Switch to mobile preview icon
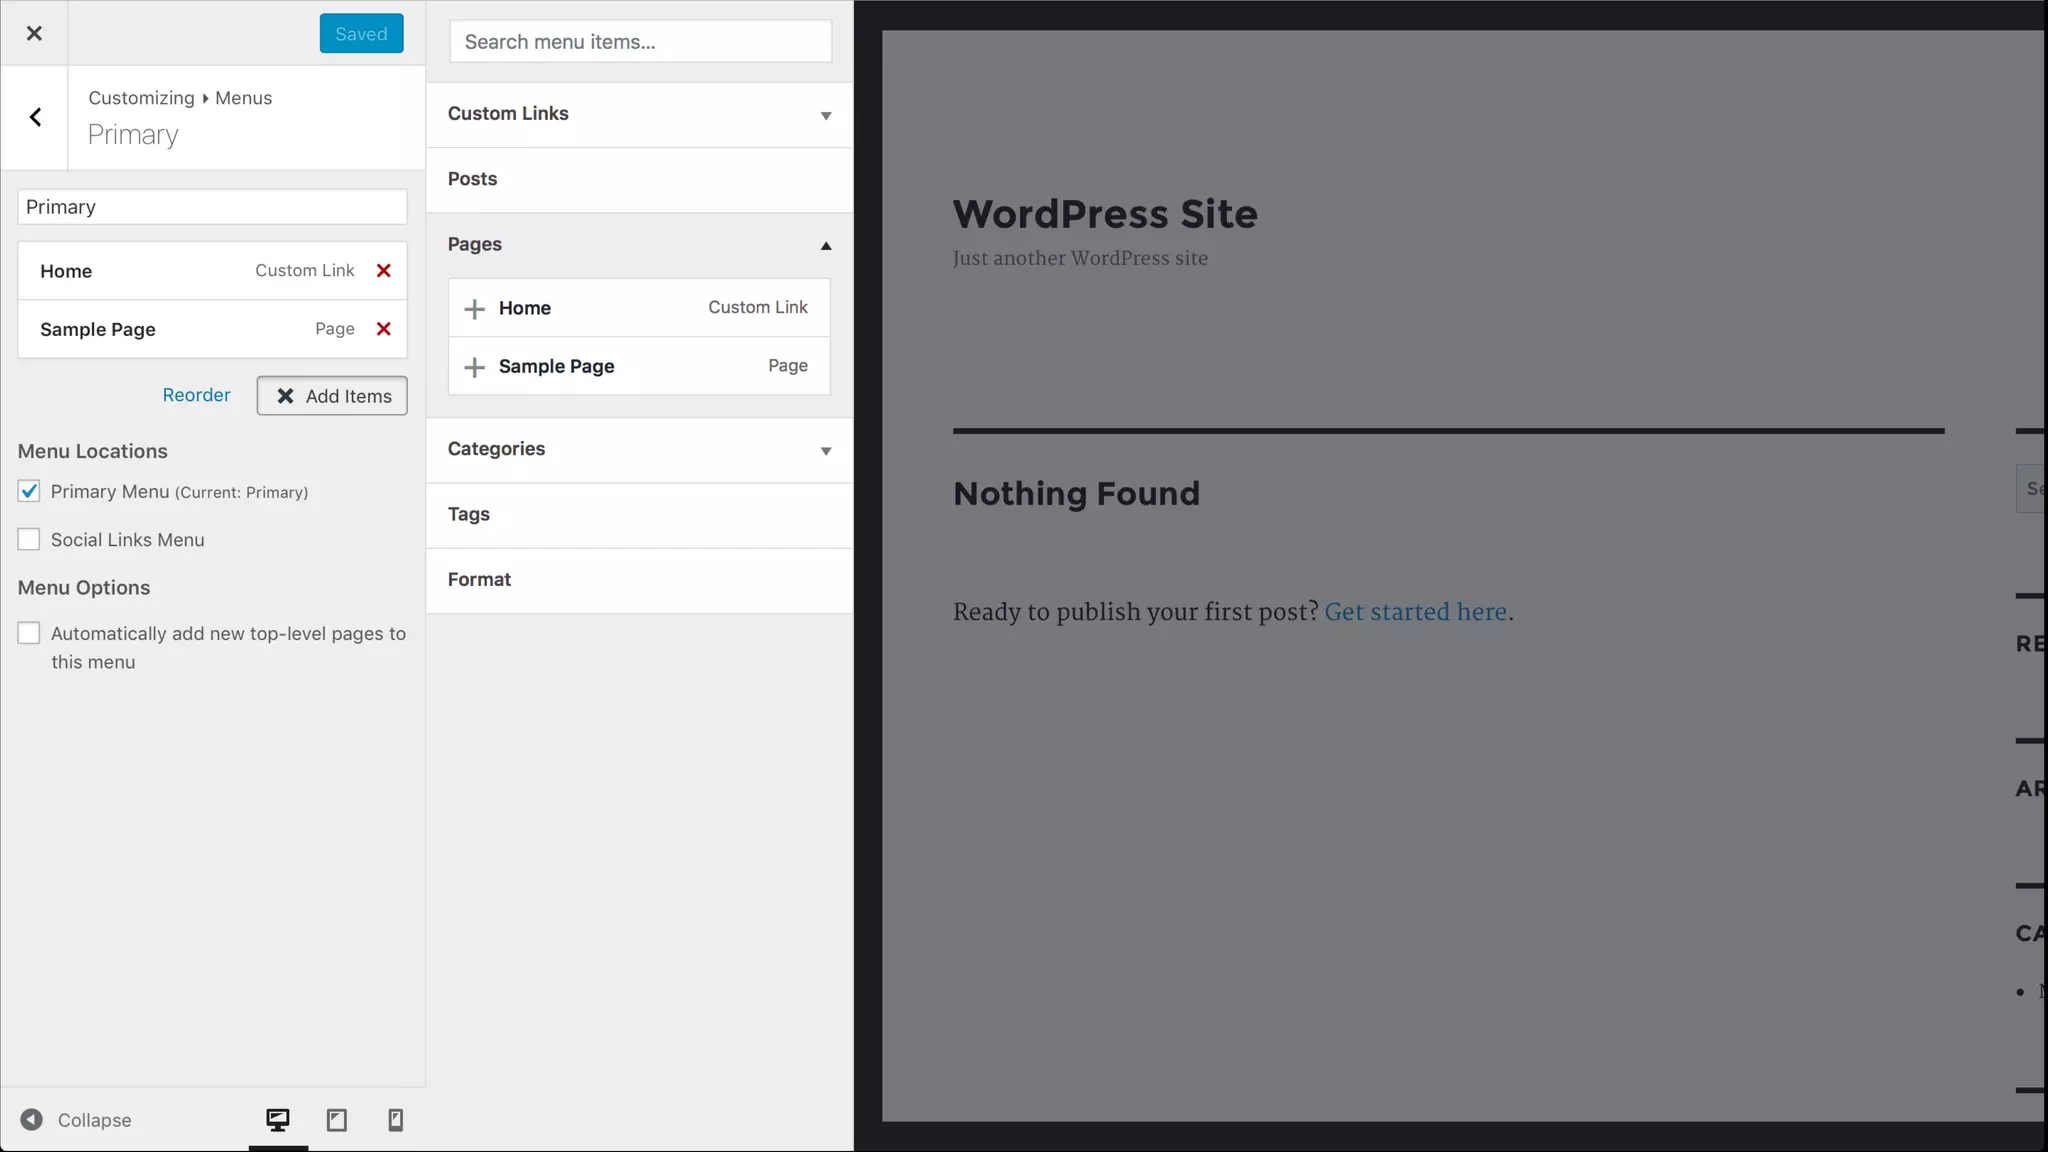2048x1152 pixels. coord(395,1120)
